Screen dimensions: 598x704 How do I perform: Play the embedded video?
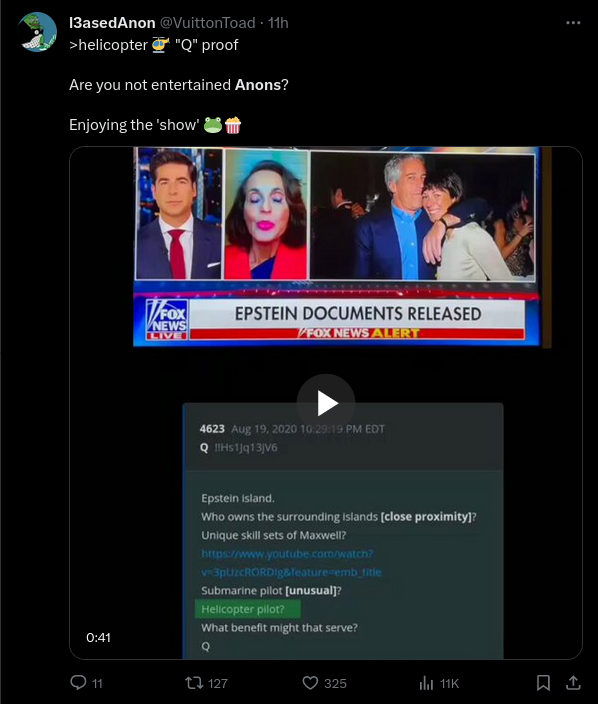point(326,403)
